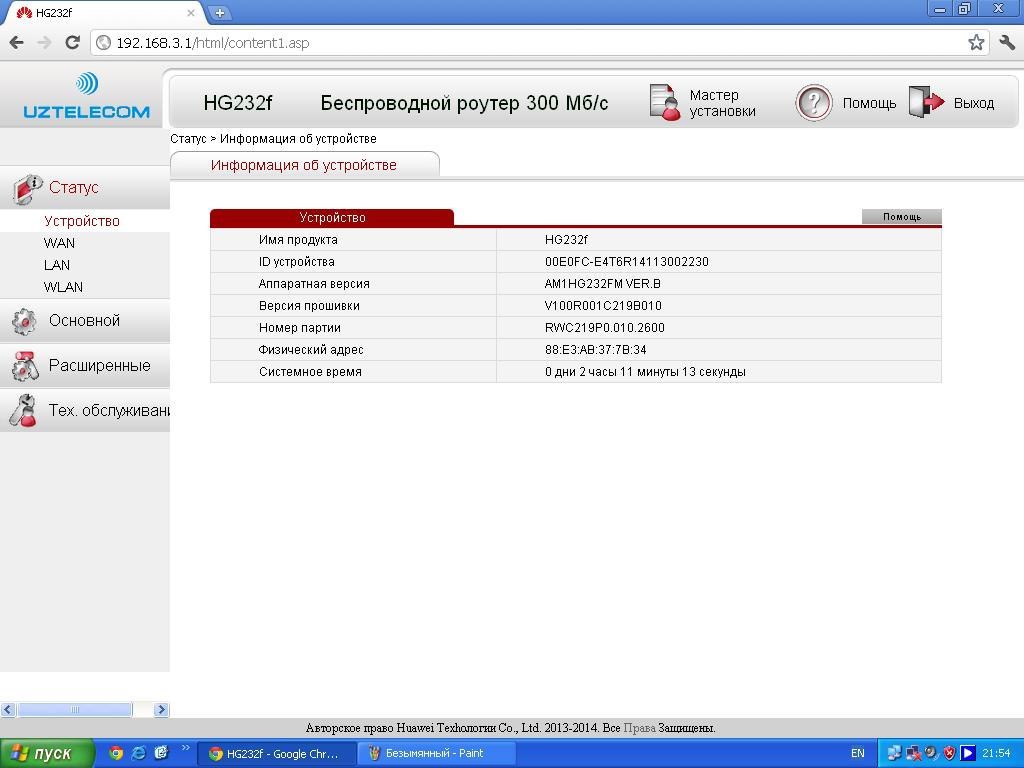The height and width of the screenshot is (768, 1024).
Task: Click the Тех. обслуживание tools icon
Action: [25, 411]
